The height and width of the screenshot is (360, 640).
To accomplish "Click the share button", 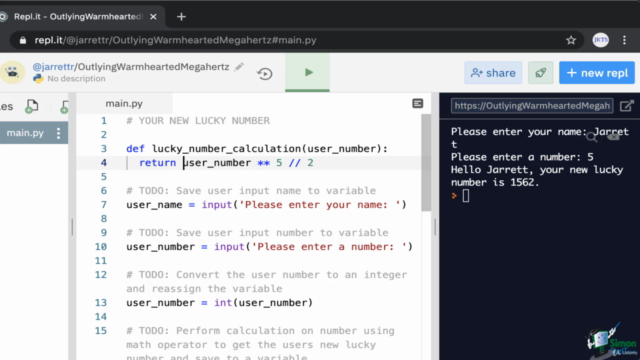I will click(493, 73).
